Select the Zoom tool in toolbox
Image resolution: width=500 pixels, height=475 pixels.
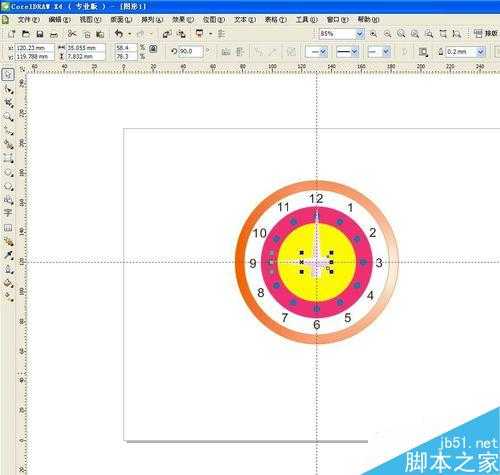click(x=8, y=116)
